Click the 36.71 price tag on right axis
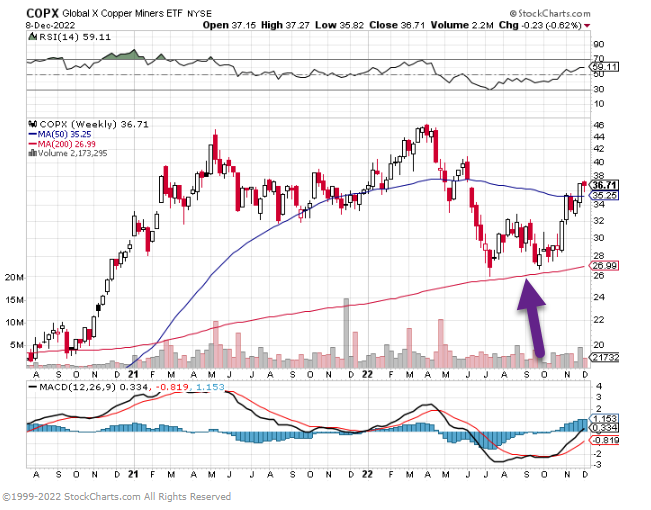The image size is (651, 510). tap(604, 185)
